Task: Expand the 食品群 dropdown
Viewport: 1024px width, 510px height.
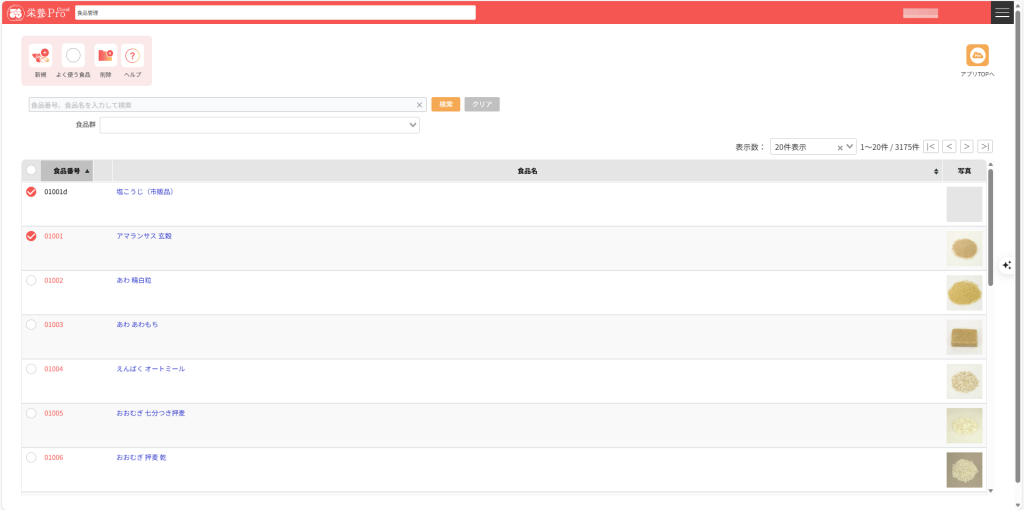Action: (x=260, y=125)
